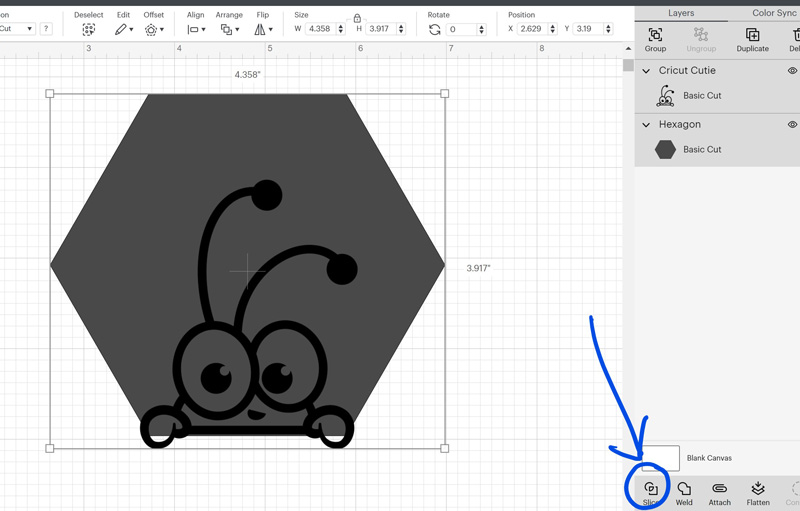
Task: Click the height H input field
Action: [x=381, y=29]
